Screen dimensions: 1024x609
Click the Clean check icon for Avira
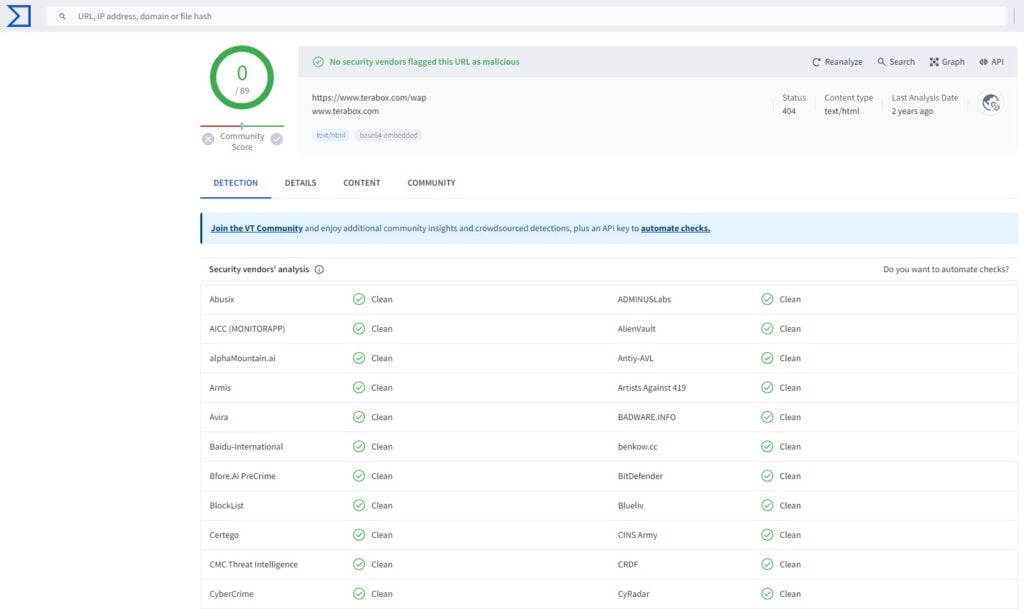(x=359, y=417)
